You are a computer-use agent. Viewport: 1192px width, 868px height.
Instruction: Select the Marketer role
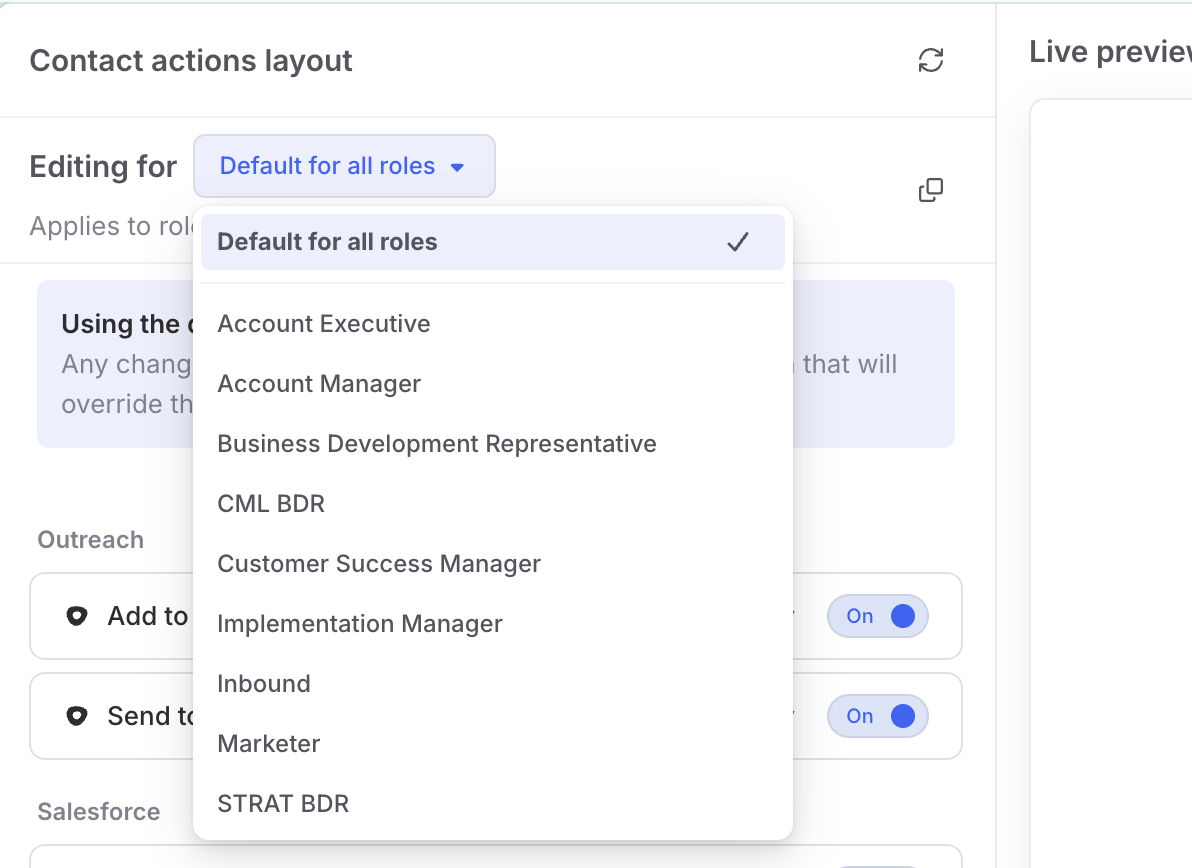pos(269,744)
